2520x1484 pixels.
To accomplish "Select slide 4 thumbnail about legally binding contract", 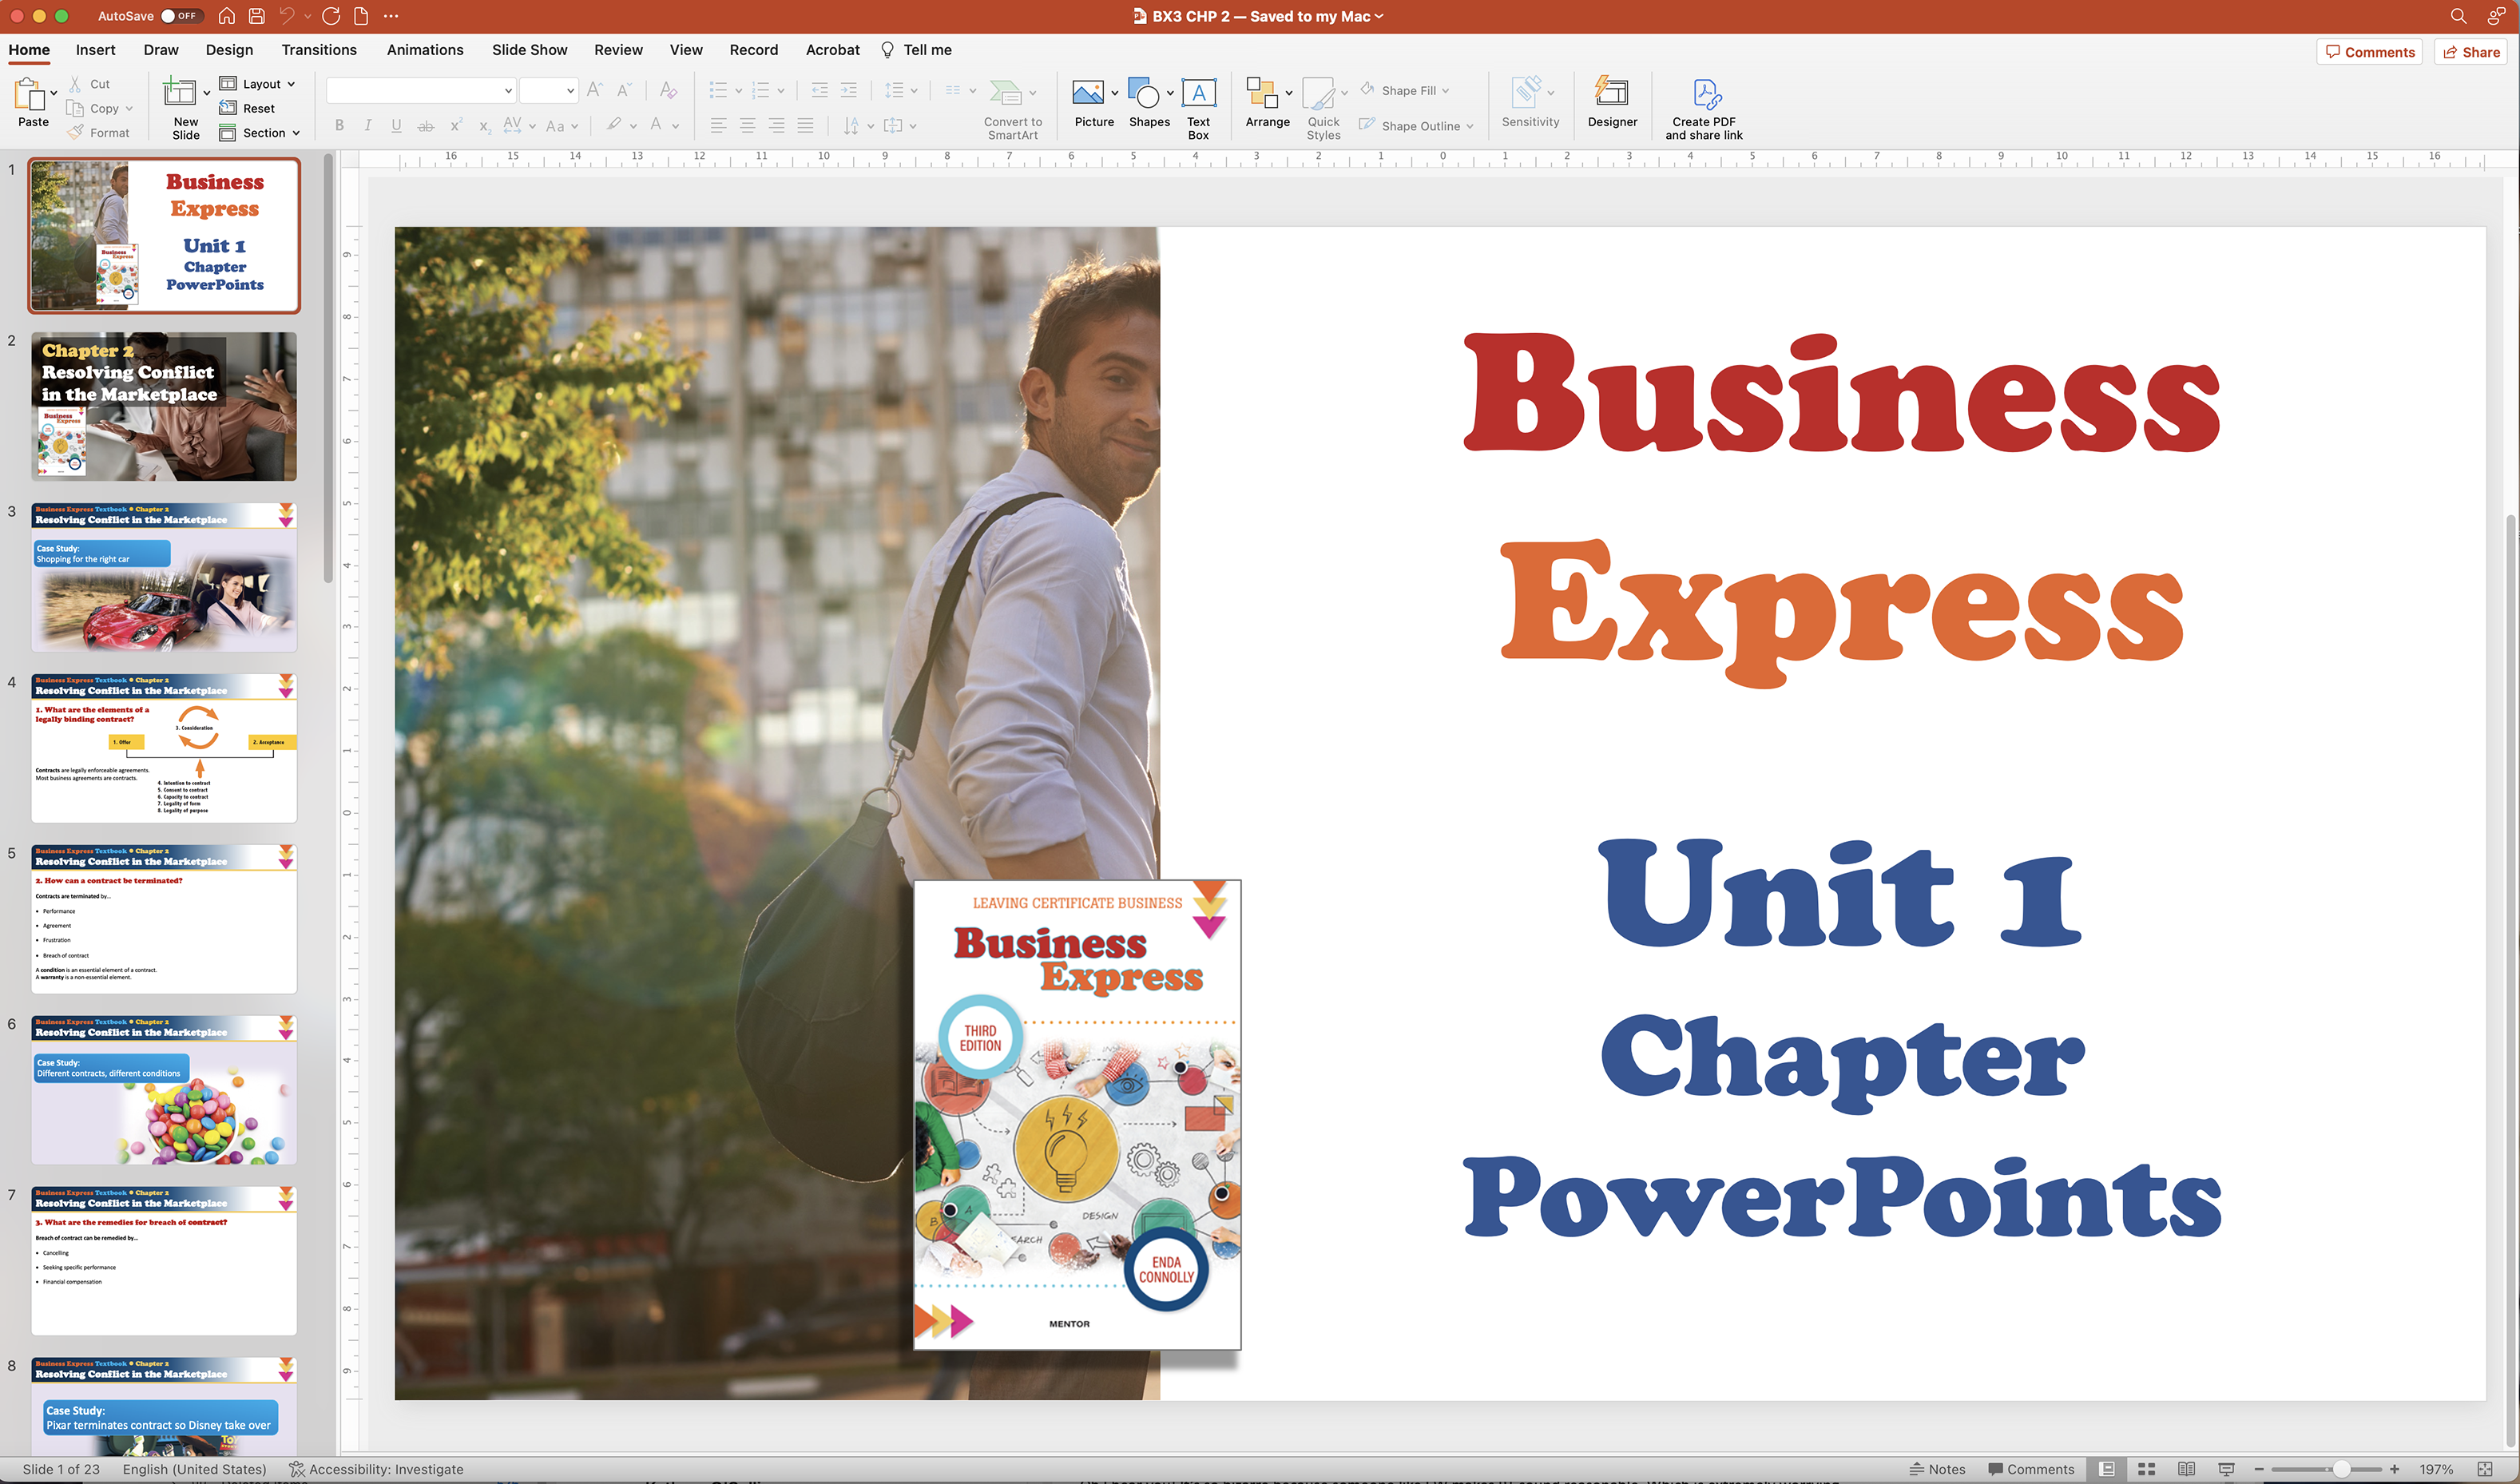I will pyautogui.click(x=164, y=748).
